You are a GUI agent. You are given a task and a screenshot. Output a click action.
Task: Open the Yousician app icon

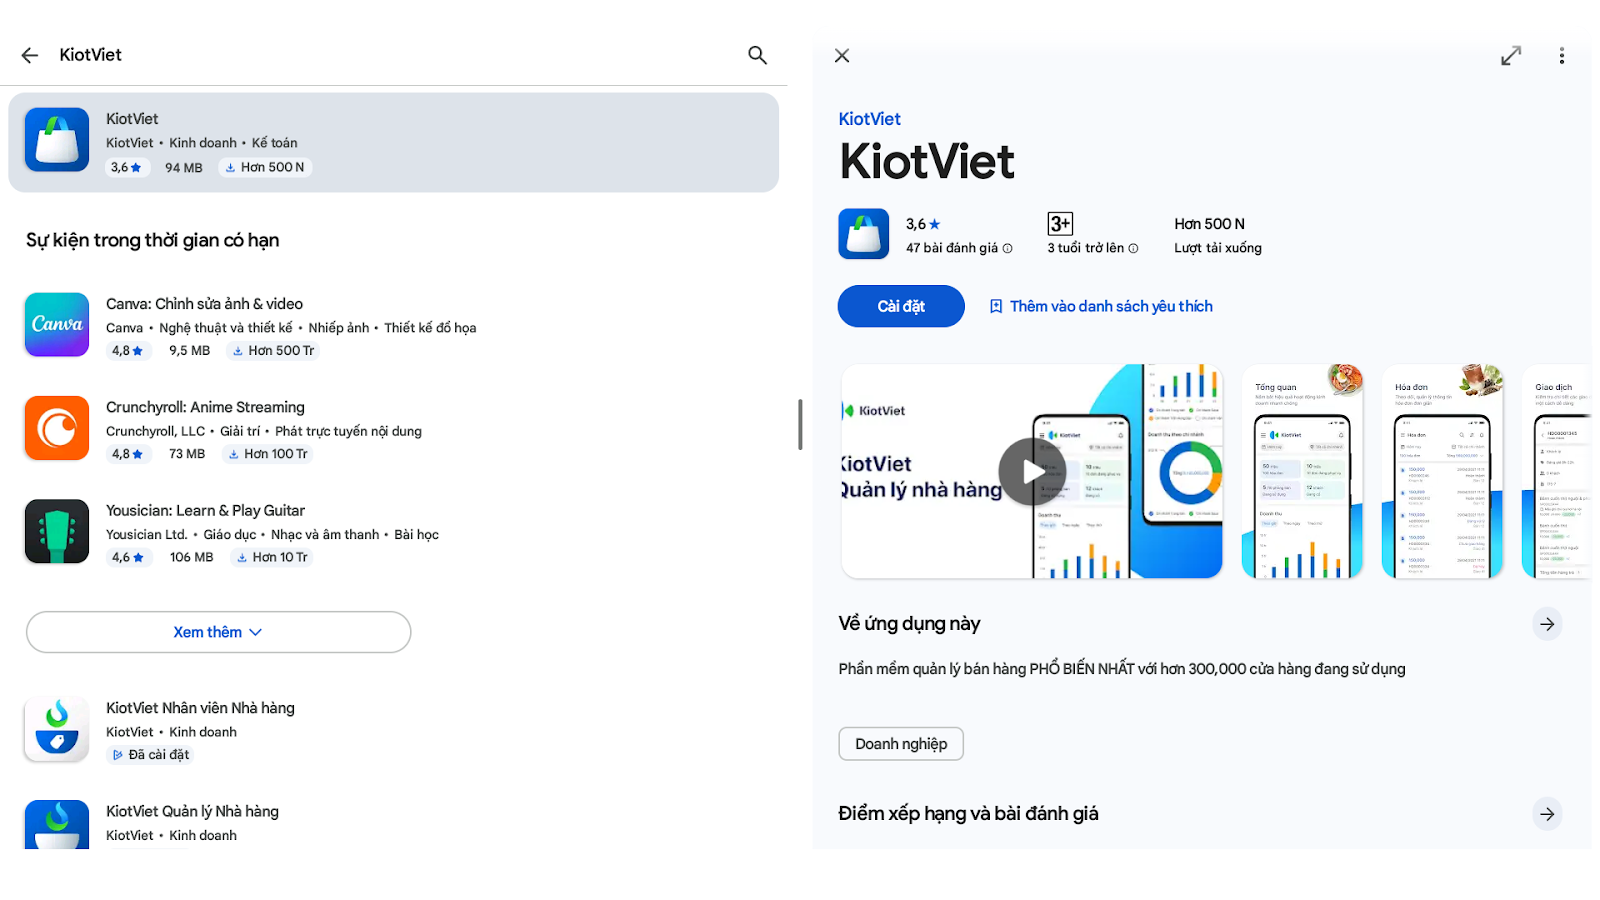(x=57, y=531)
